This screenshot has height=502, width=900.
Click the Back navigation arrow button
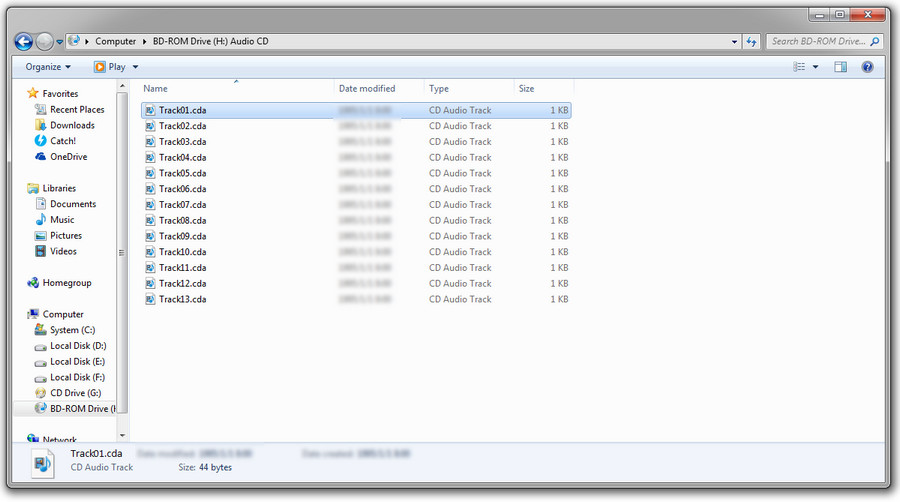coord(24,42)
